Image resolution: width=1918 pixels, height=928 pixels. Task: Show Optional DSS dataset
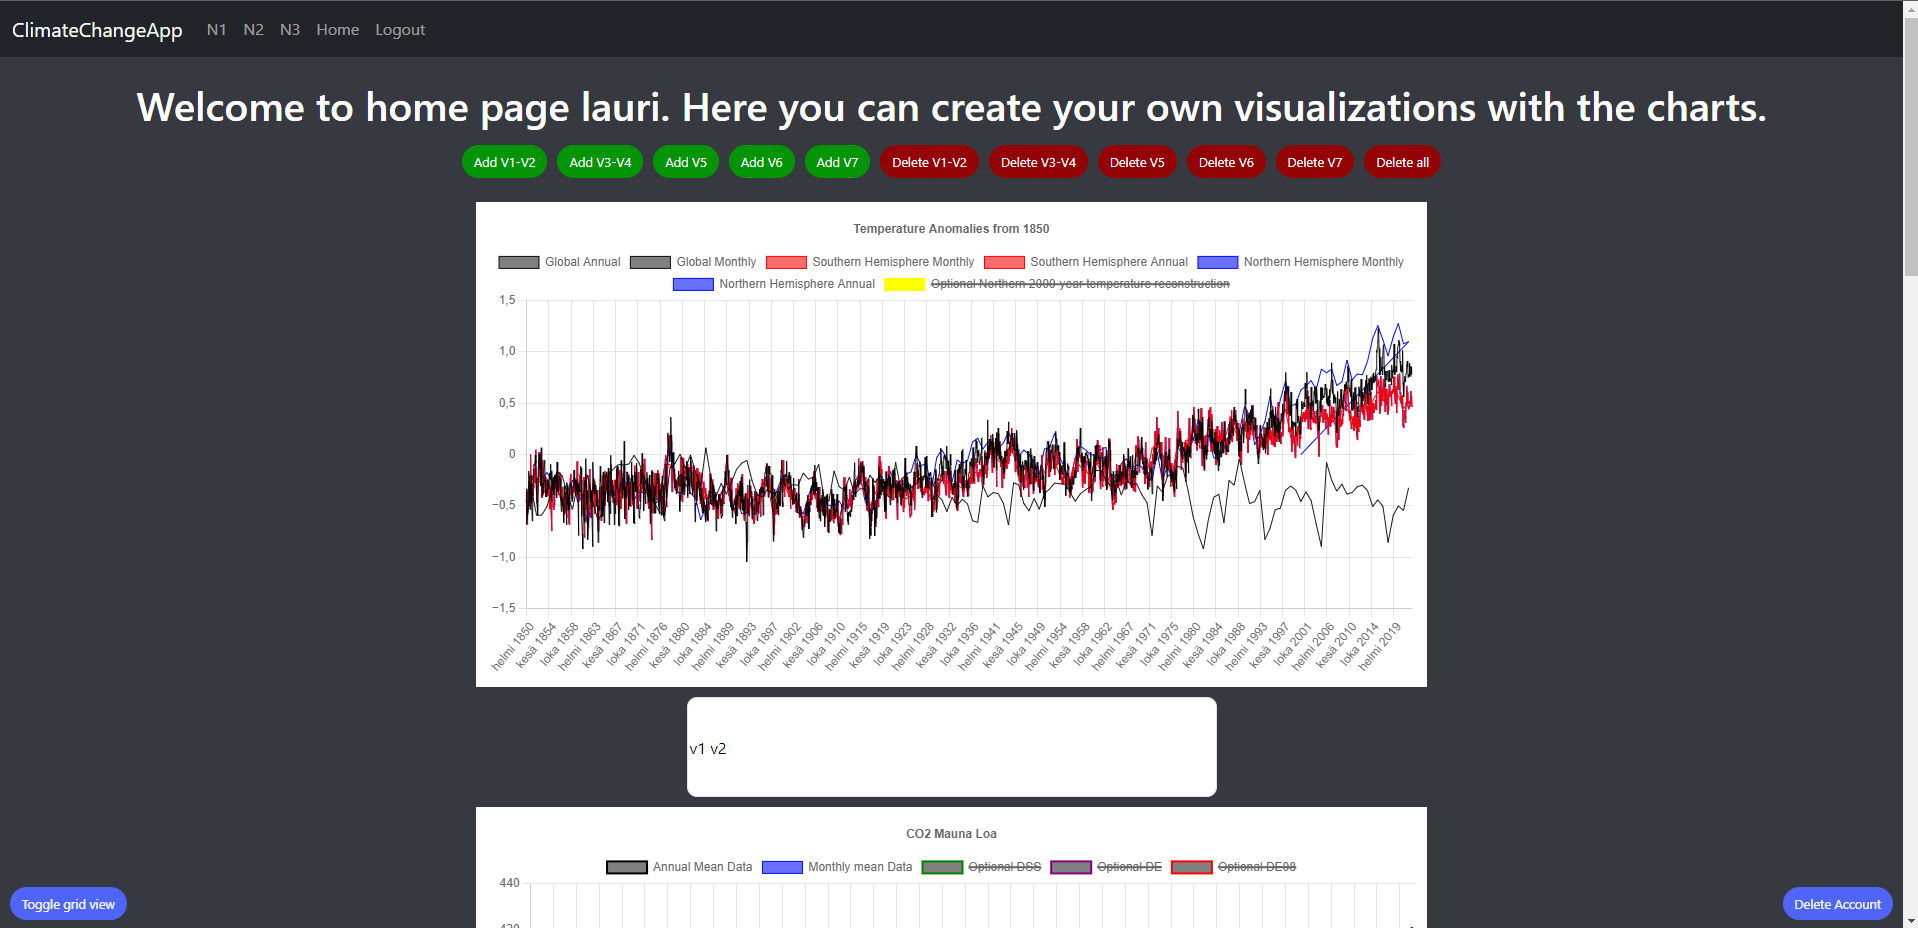tap(981, 867)
